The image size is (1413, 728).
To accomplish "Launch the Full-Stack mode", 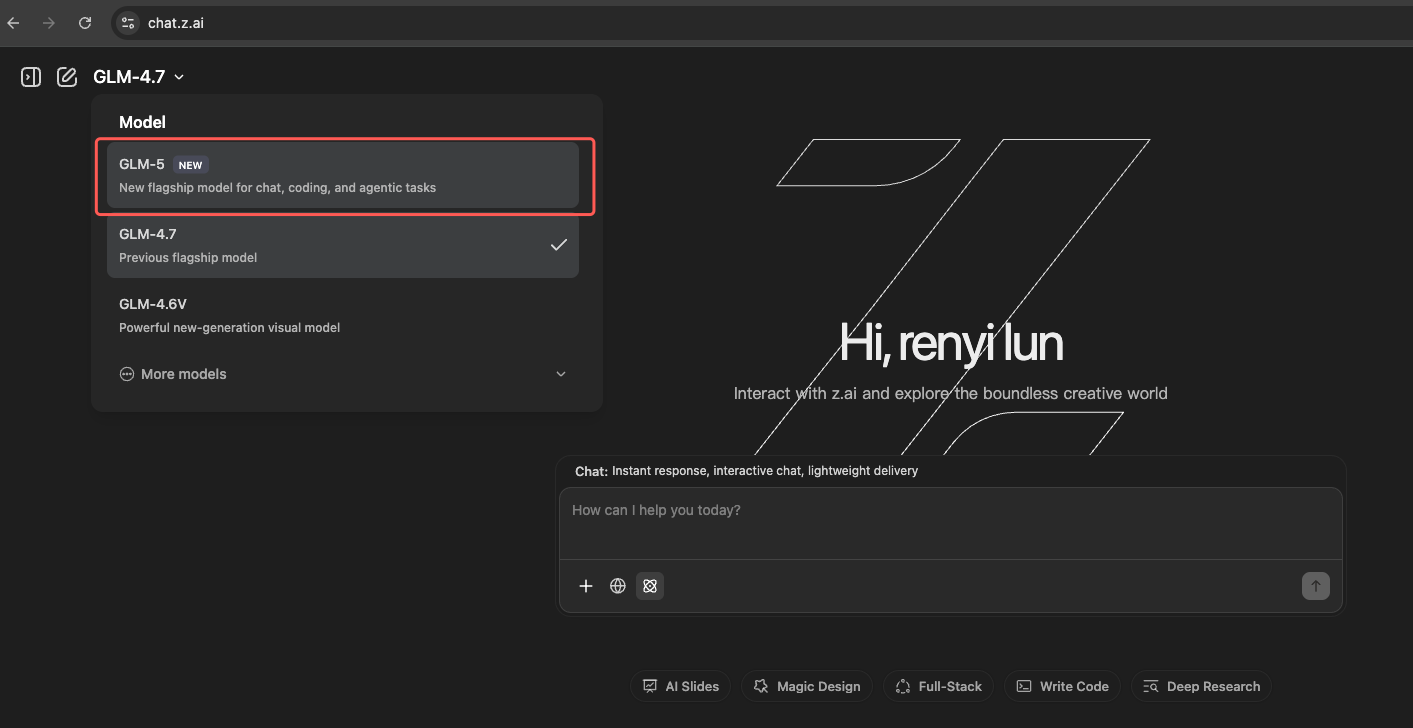I will [x=938, y=686].
